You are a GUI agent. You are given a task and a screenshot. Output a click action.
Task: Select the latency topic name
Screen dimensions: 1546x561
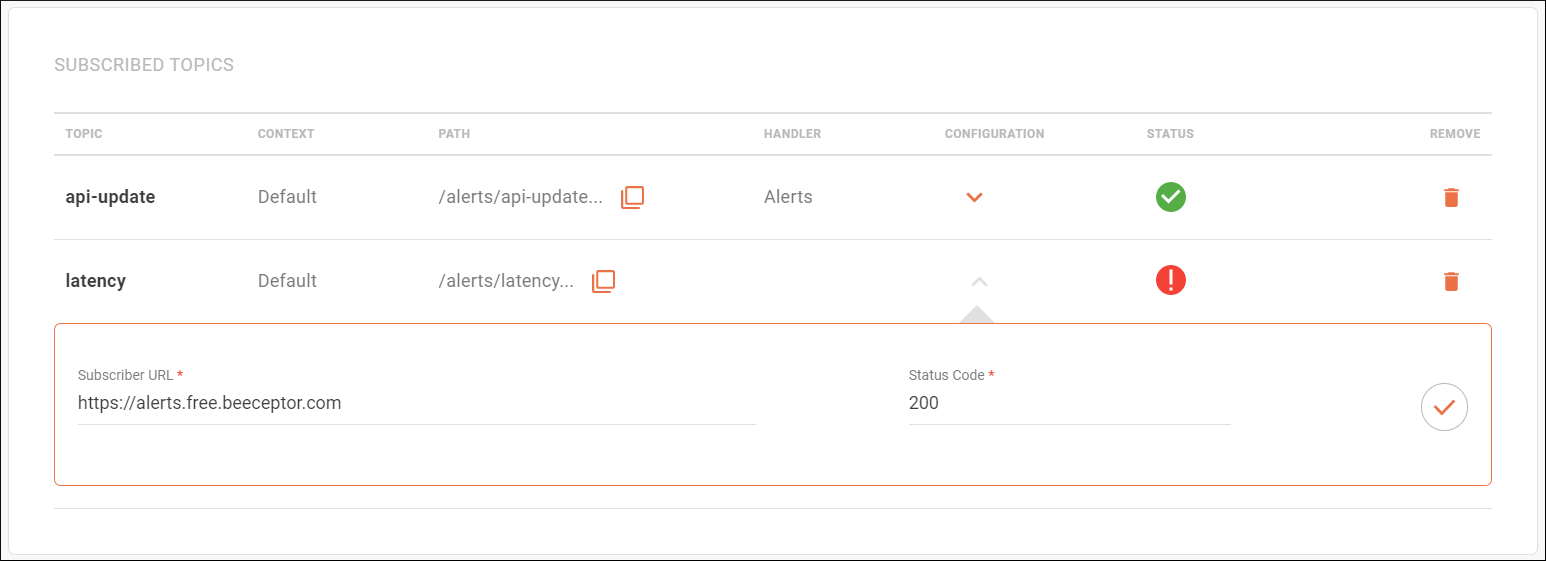[x=95, y=281]
